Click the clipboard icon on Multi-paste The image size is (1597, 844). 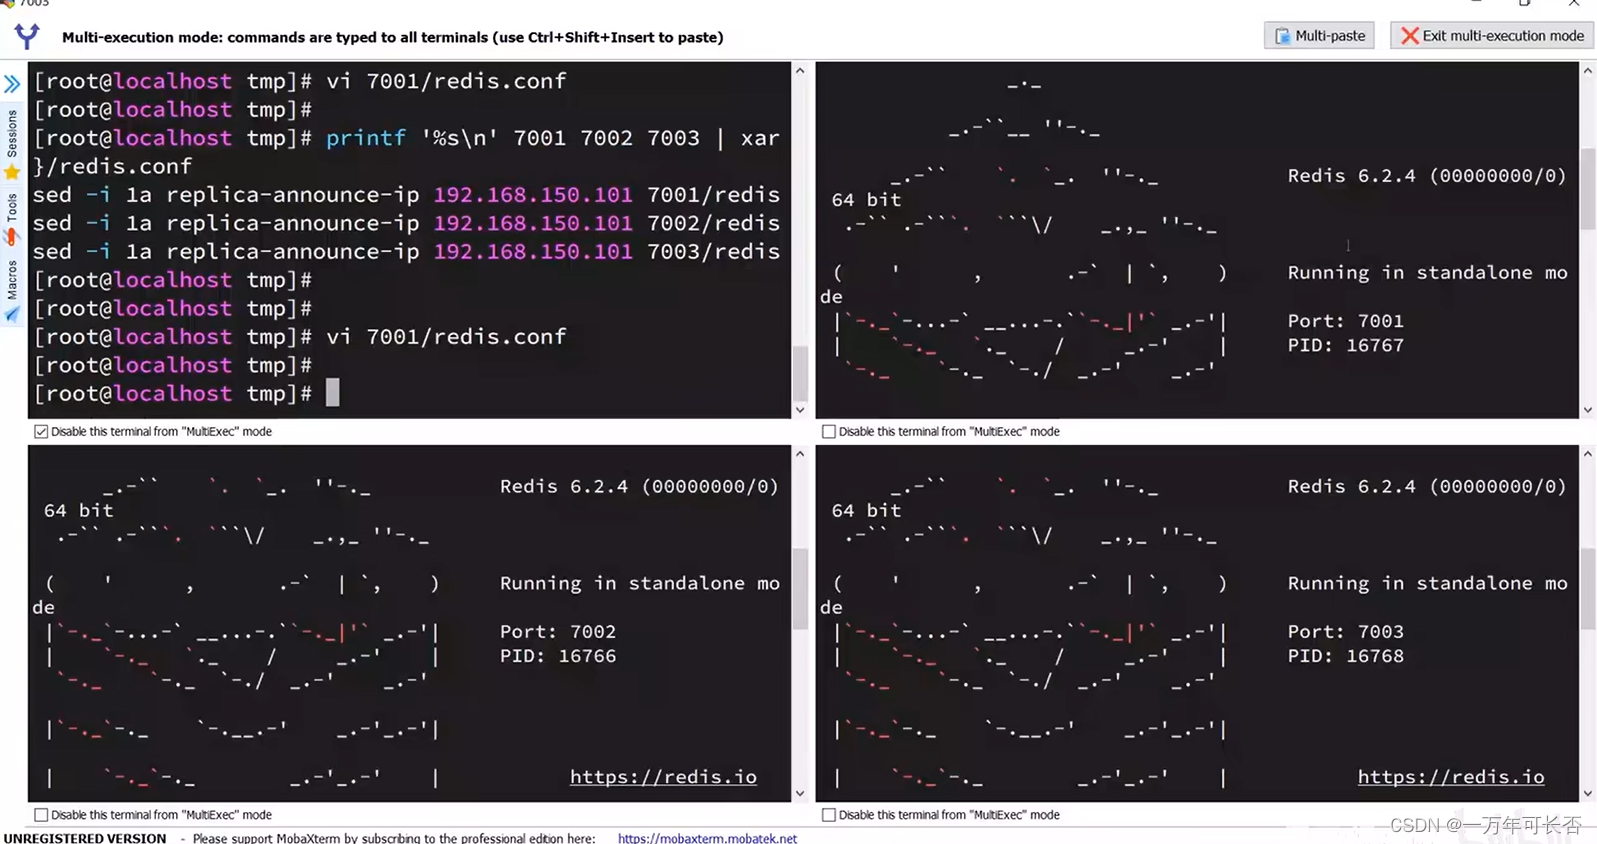1282,36
